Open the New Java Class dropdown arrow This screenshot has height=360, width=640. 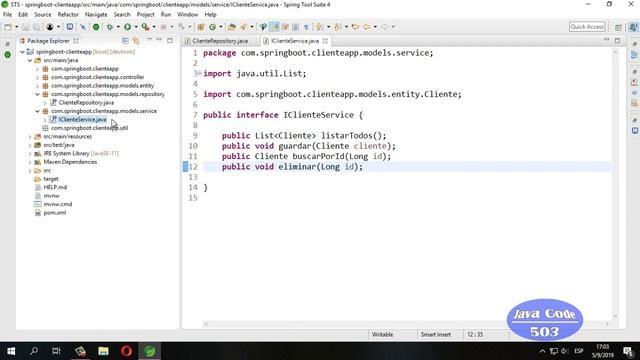[221, 27]
